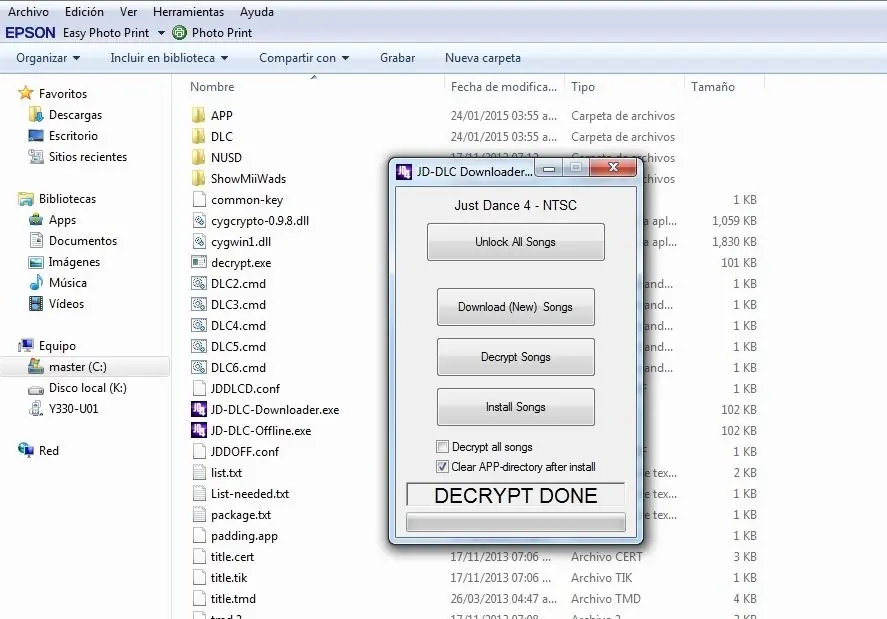Open the Compartir con dropdown
Screen dimensions: 887x619
[304, 58]
